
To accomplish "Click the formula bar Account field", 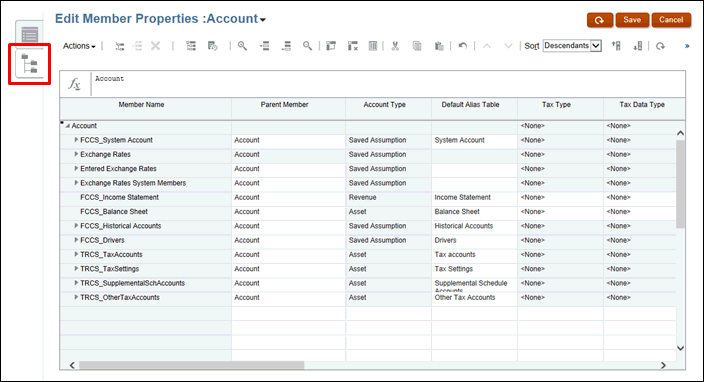I will (388, 84).
